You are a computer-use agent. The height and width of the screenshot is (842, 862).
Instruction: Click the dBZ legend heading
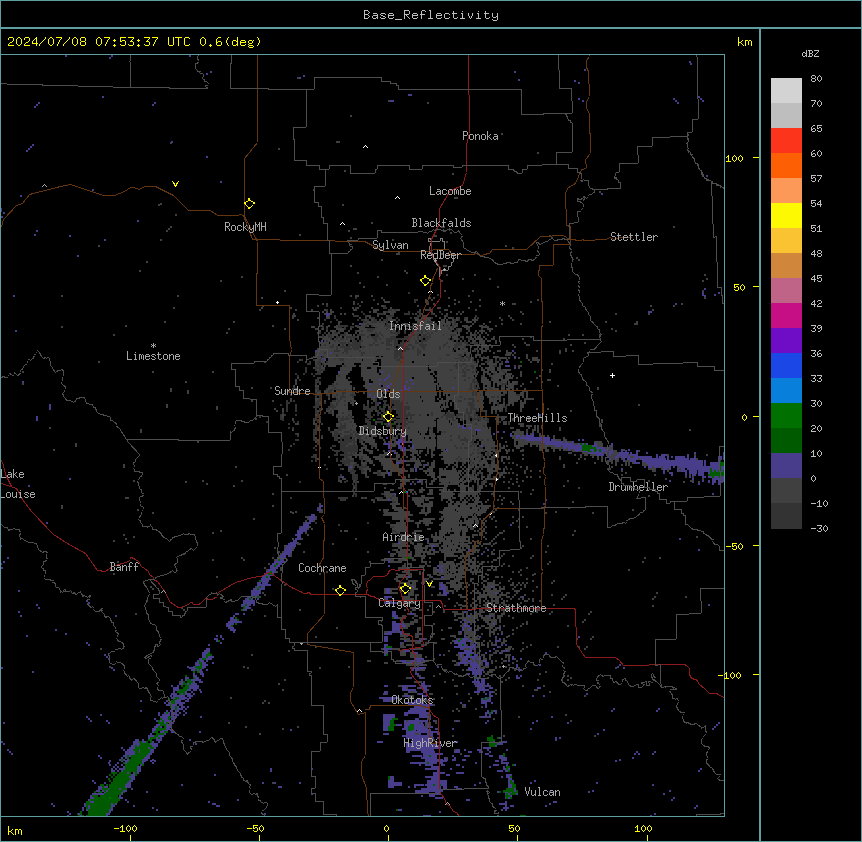pos(810,54)
